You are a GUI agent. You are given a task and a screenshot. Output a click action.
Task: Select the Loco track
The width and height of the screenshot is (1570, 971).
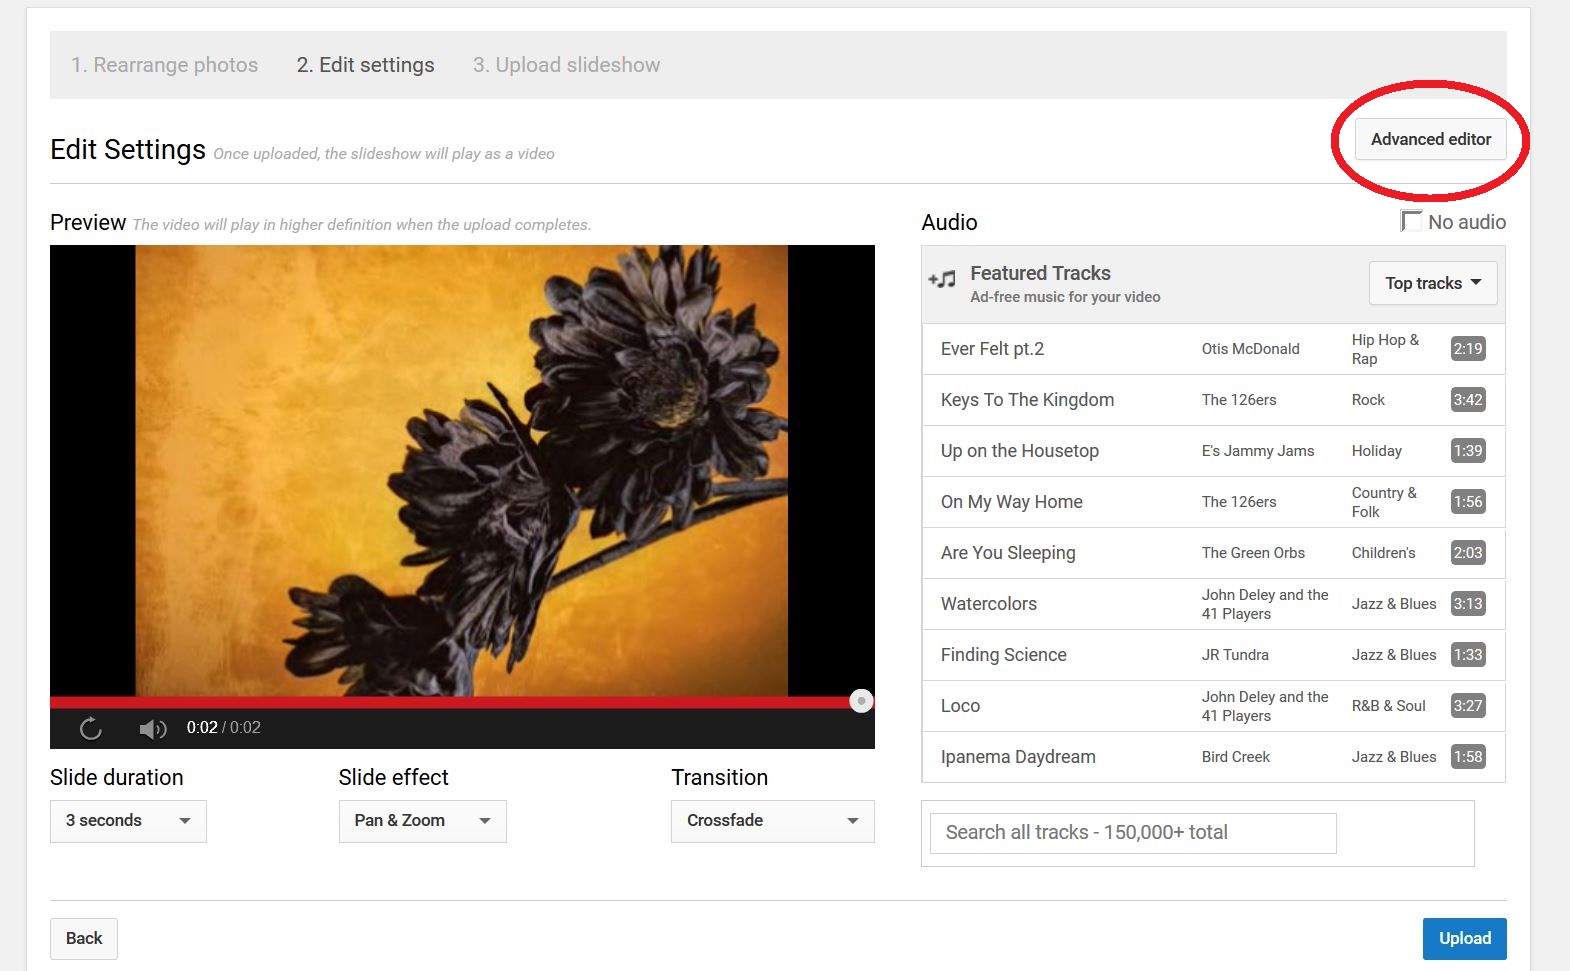1213,706
